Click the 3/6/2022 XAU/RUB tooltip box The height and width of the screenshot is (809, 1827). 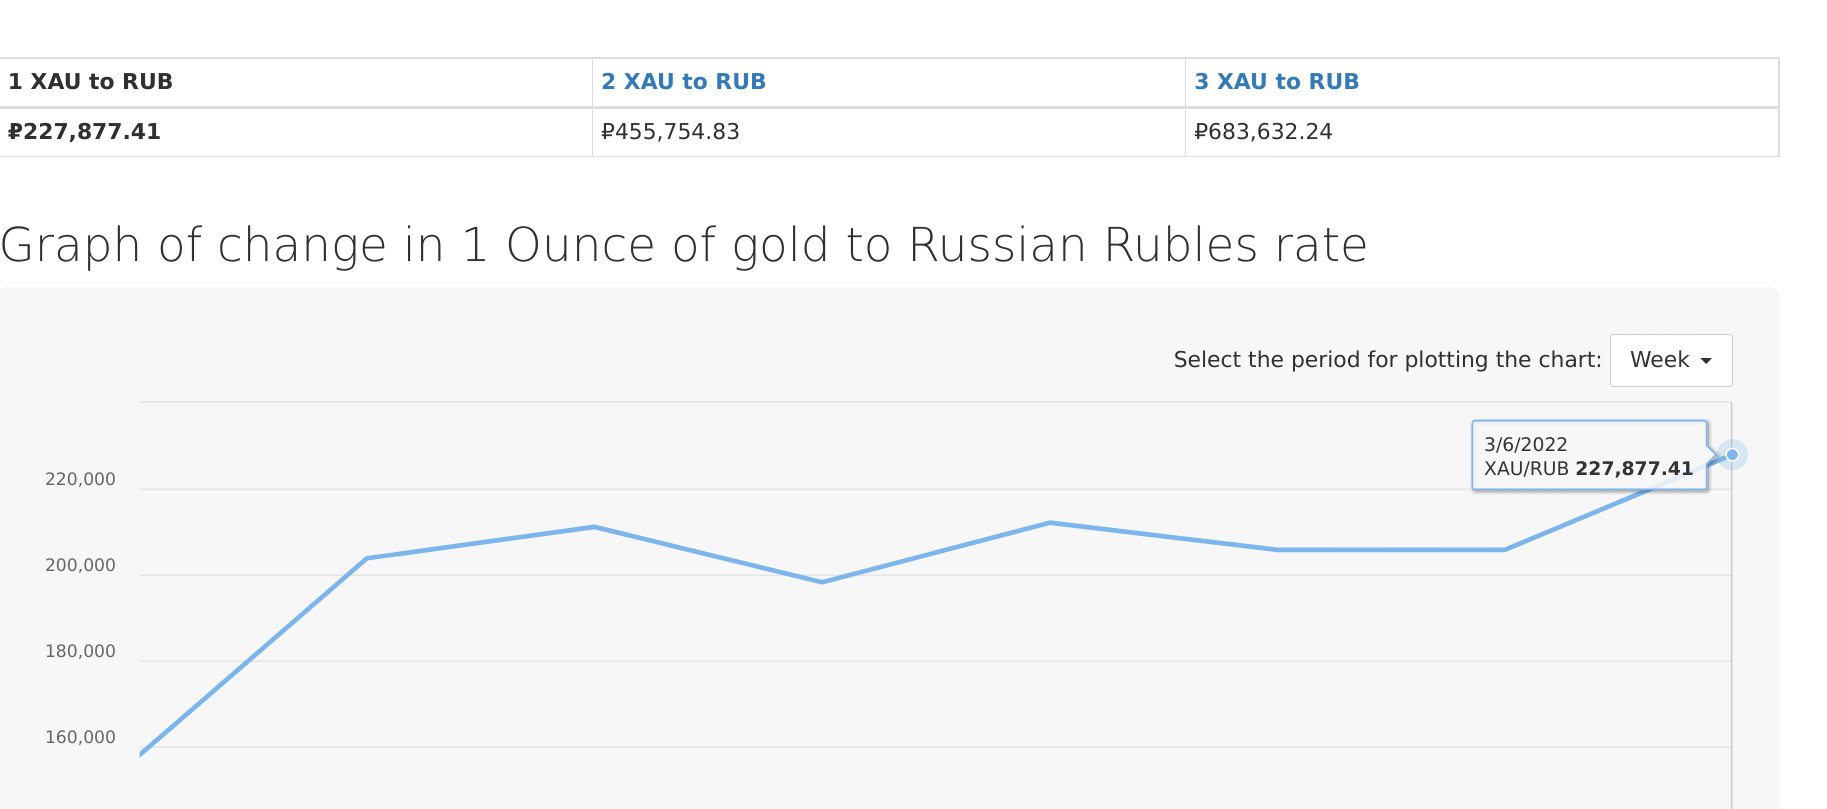point(1588,456)
